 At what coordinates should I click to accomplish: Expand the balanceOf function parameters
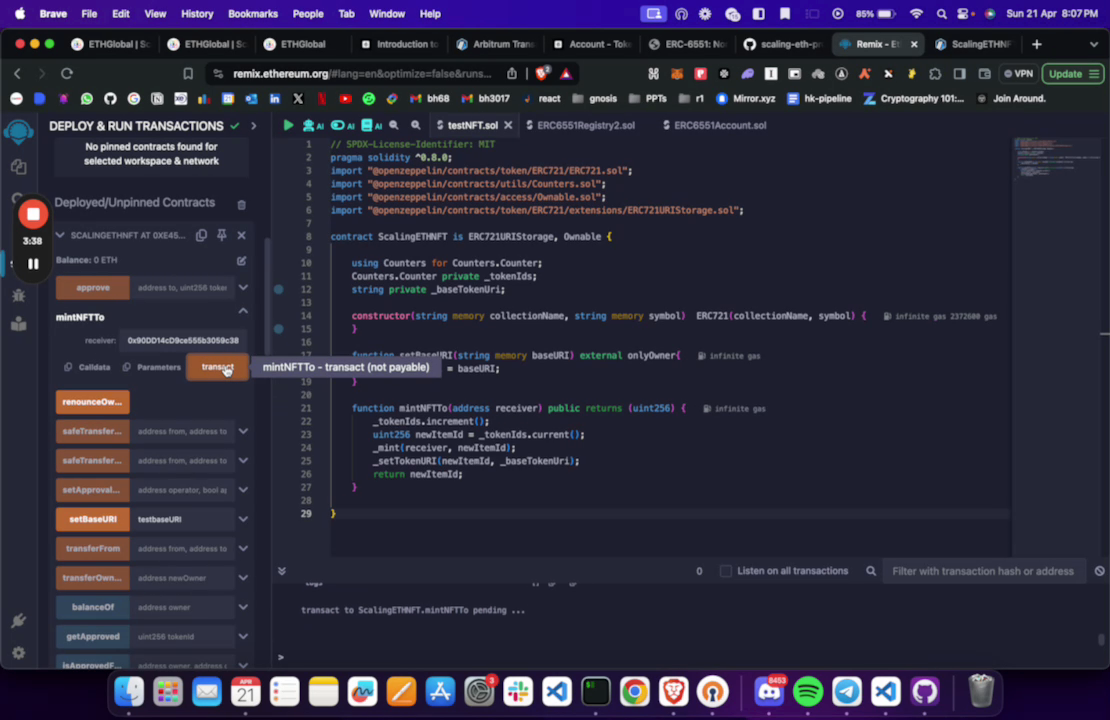(x=243, y=607)
